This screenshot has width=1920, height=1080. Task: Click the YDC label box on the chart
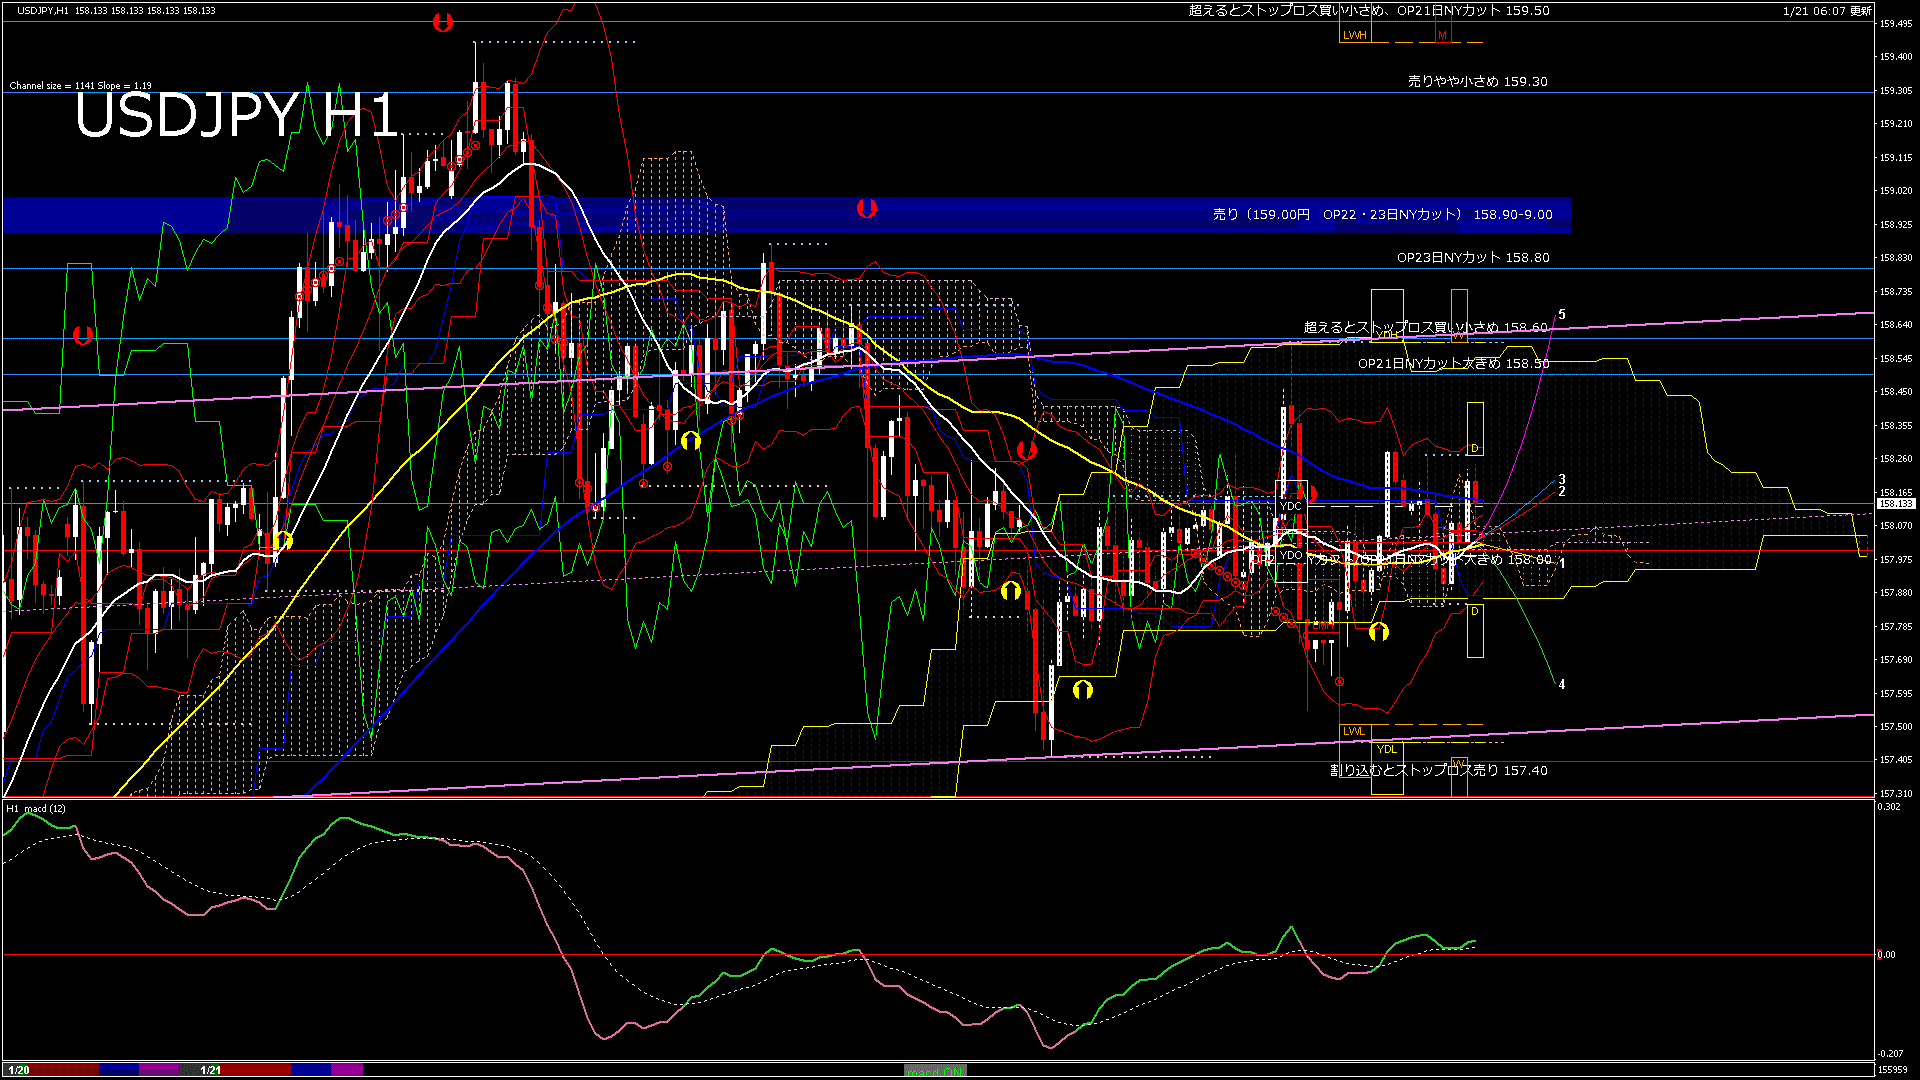(x=1291, y=506)
